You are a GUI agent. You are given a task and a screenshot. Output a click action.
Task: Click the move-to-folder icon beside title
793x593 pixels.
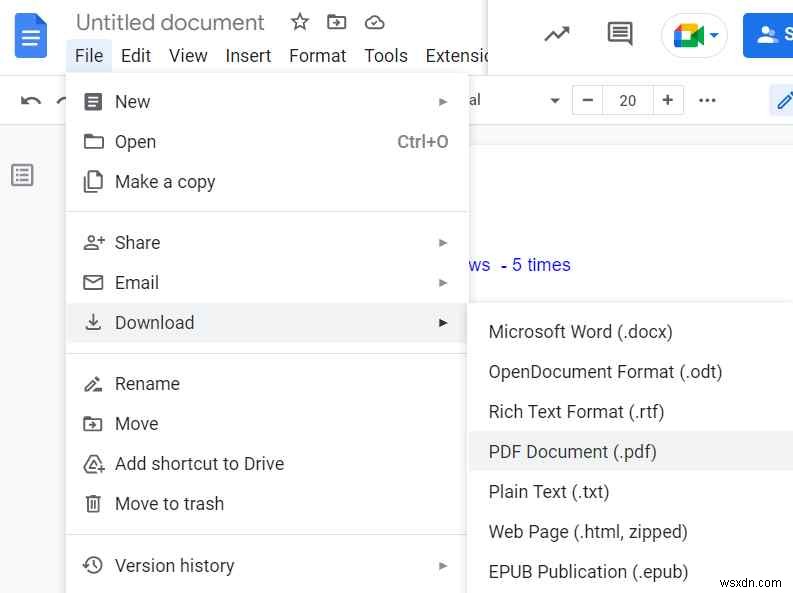(x=336, y=22)
